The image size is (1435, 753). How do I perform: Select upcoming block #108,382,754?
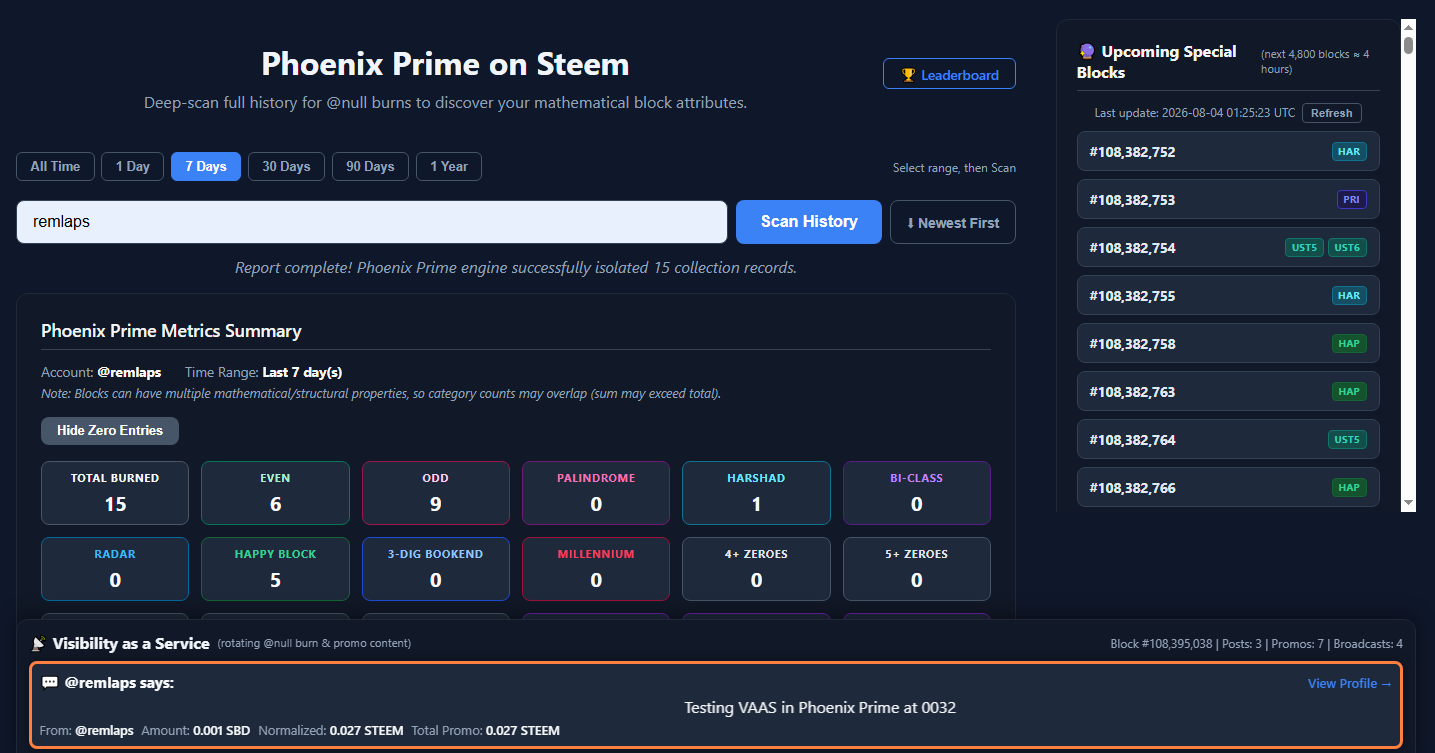tap(1228, 248)
